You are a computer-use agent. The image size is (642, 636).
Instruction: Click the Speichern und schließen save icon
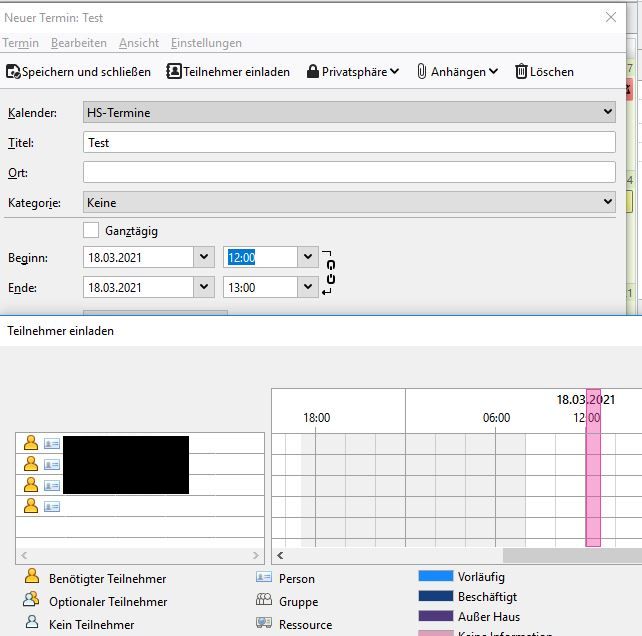[x=13, y=72]
